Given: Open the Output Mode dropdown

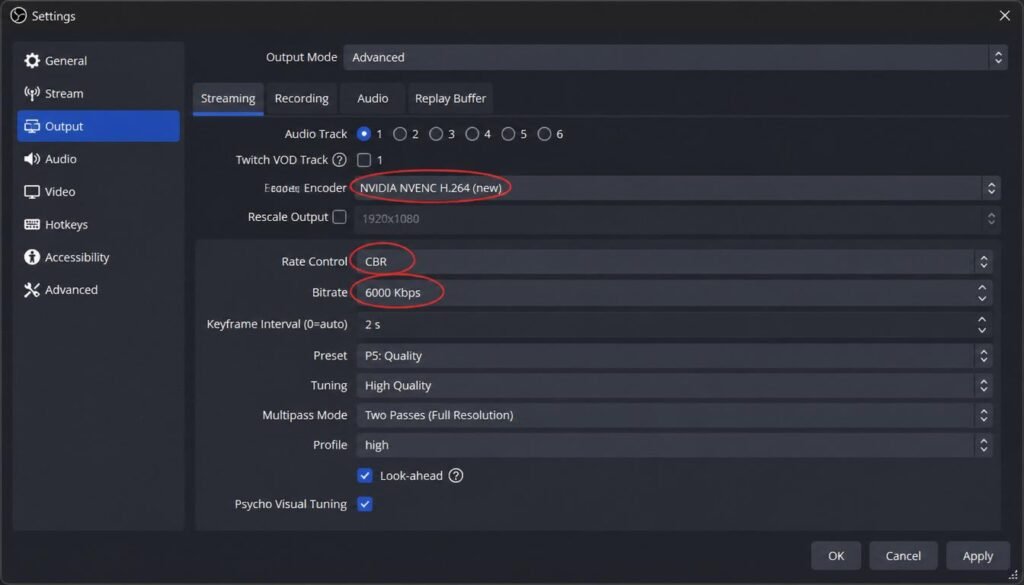Looking at the screenshot, I should pos(675,57).
